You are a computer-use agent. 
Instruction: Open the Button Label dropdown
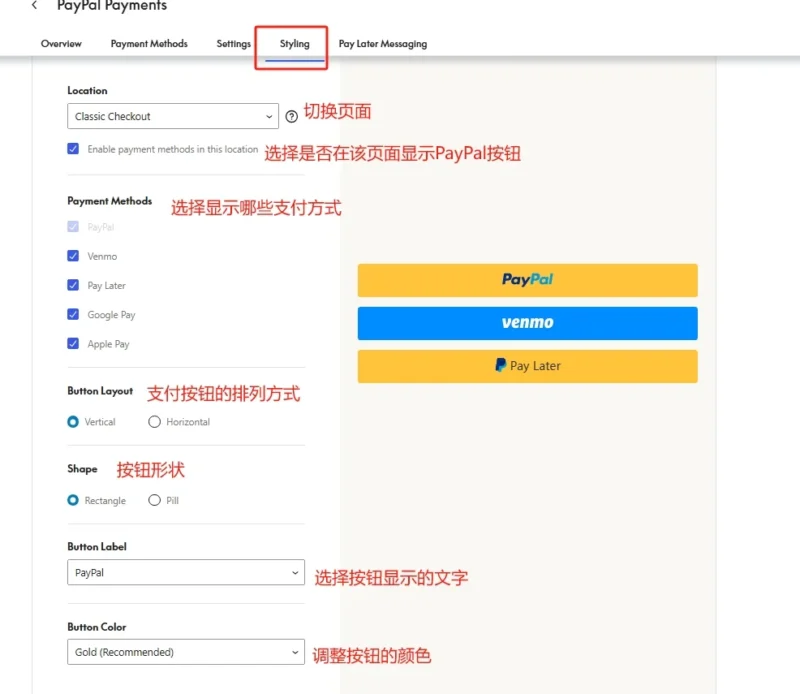[185, 573]
